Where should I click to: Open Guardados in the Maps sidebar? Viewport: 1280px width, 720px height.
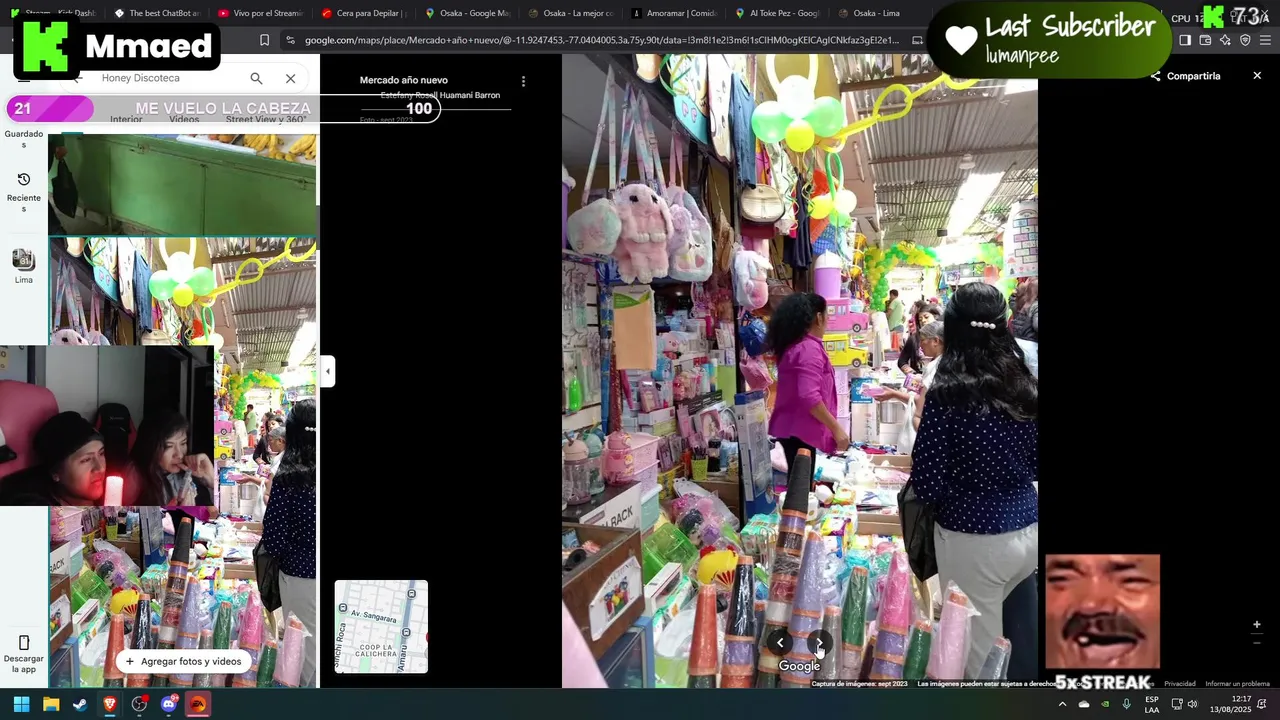click(24, 138)
